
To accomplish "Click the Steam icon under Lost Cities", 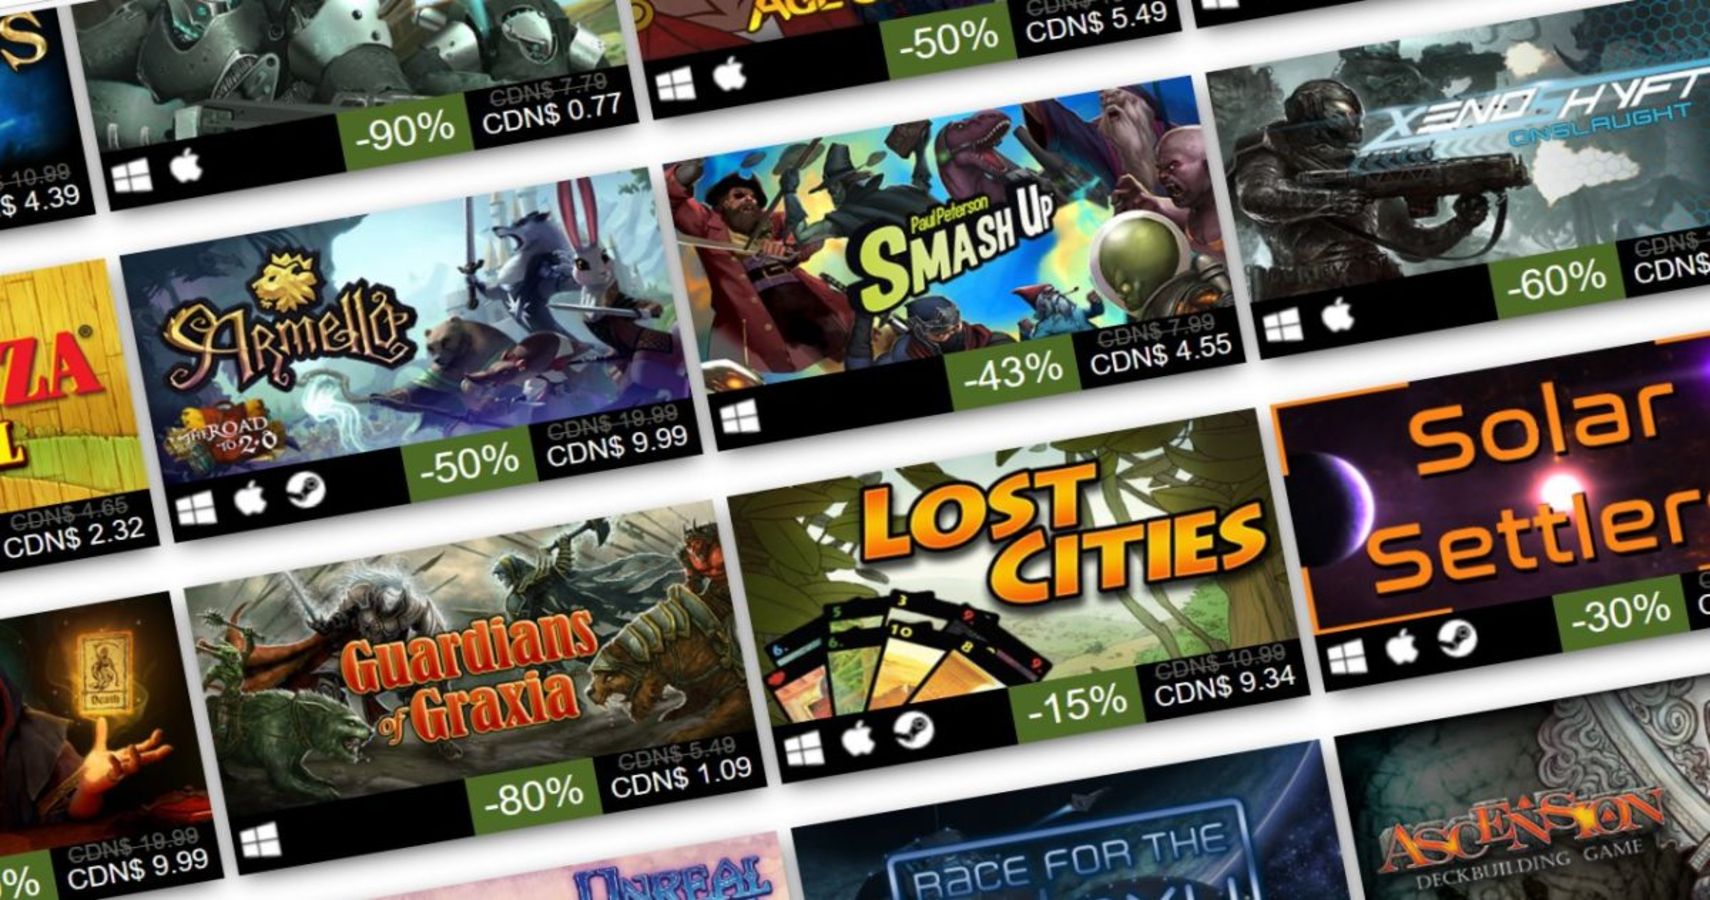I will pos(912,729).
